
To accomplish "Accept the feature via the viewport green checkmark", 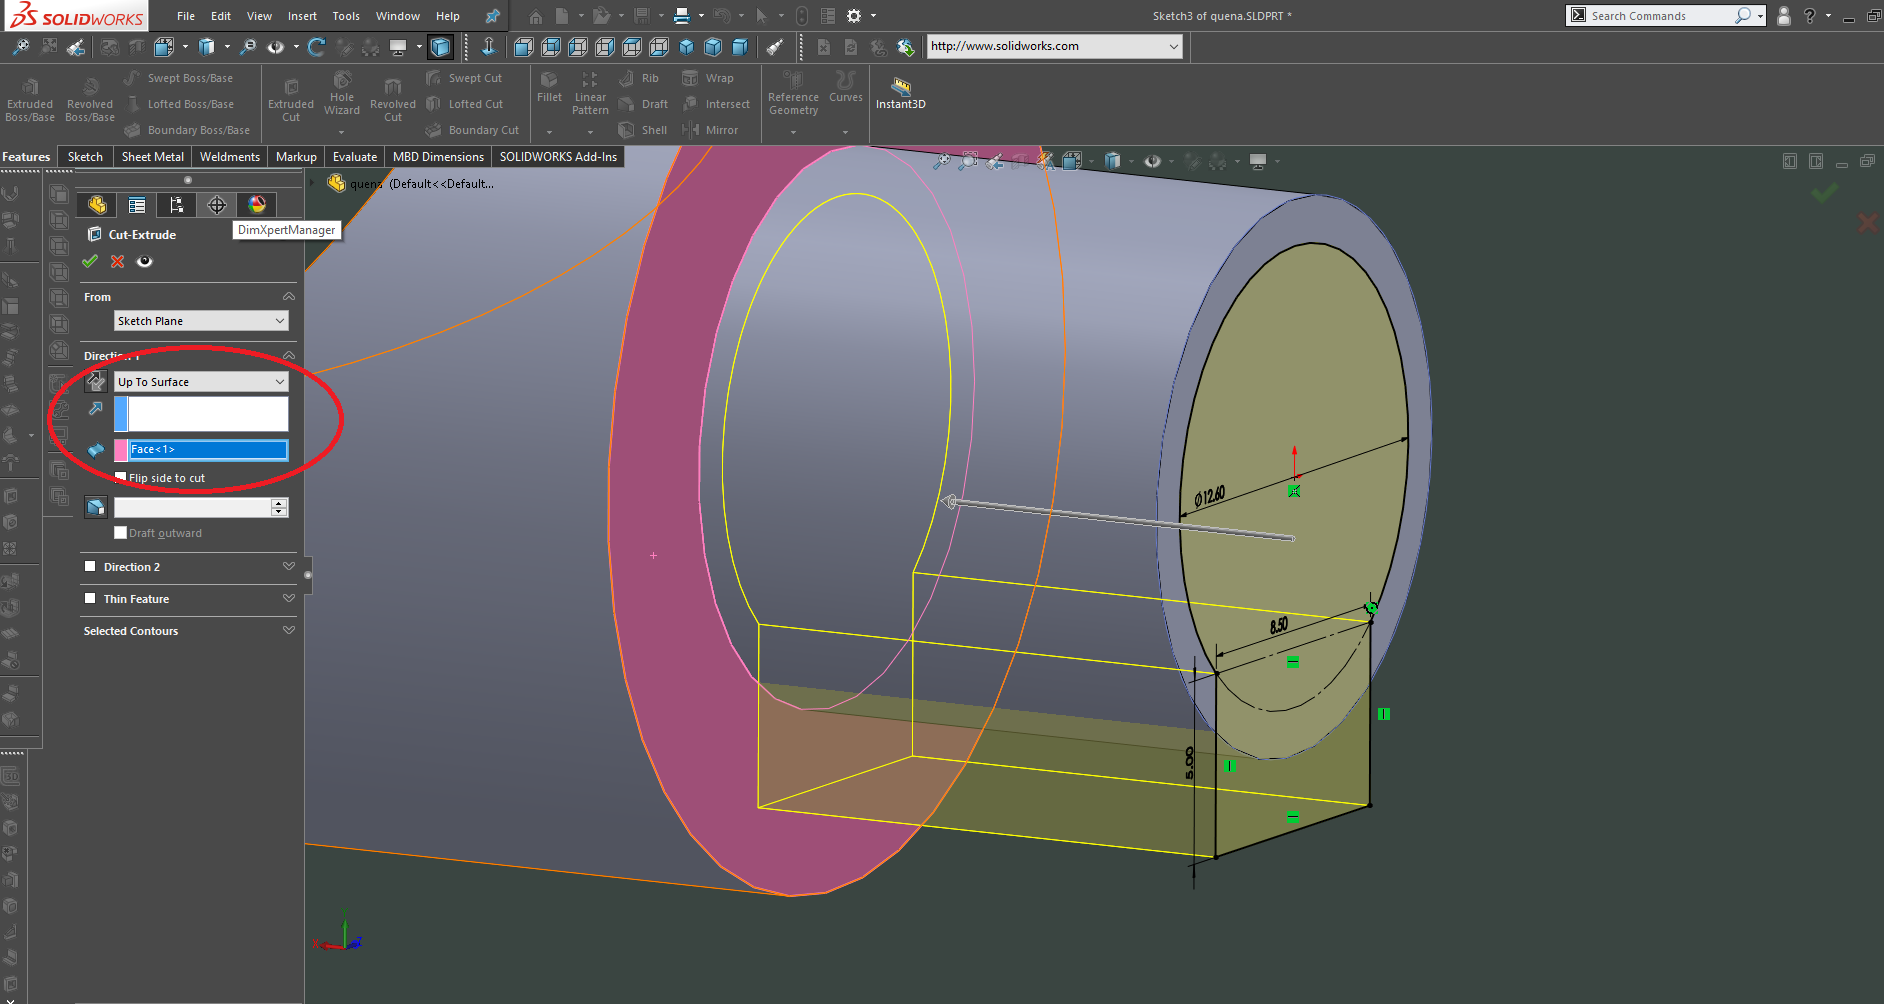I will [1824, 192].
